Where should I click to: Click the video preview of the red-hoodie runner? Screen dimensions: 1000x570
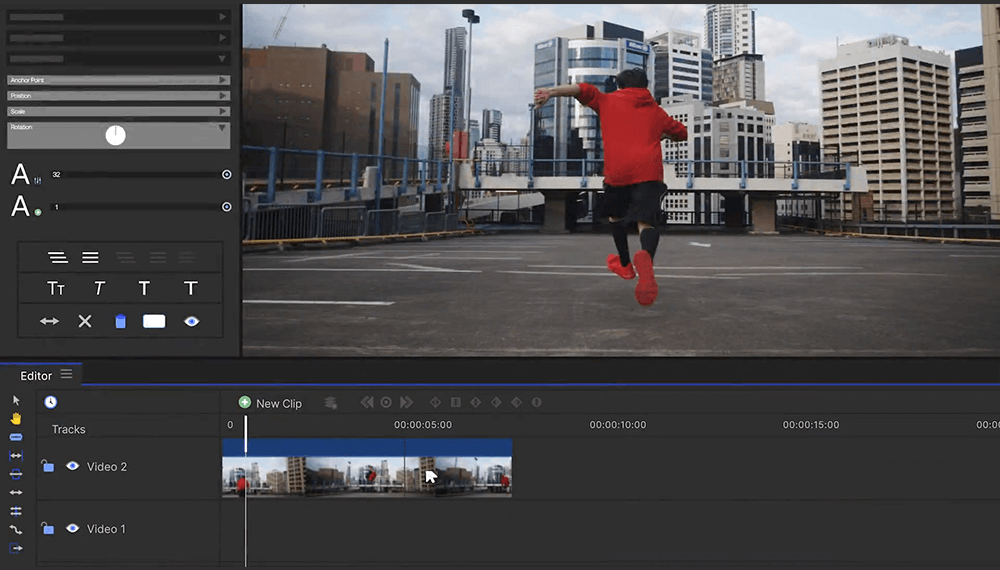point(621,180)
